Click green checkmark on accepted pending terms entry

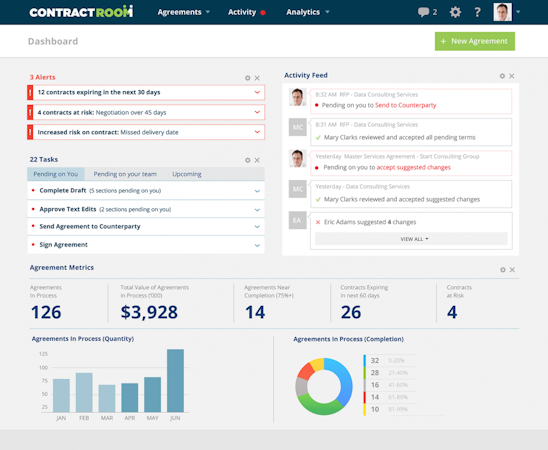click(318, 138)
